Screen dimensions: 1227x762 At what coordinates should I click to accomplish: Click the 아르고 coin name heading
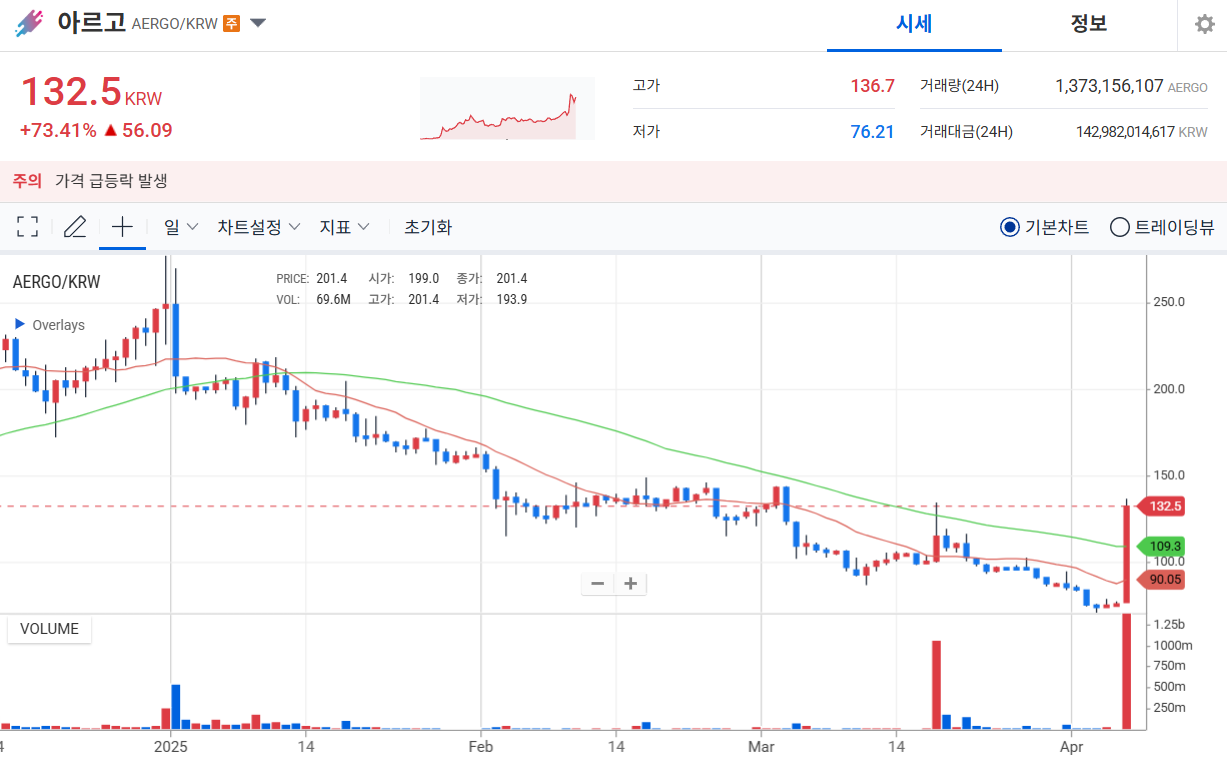[91, 22]
